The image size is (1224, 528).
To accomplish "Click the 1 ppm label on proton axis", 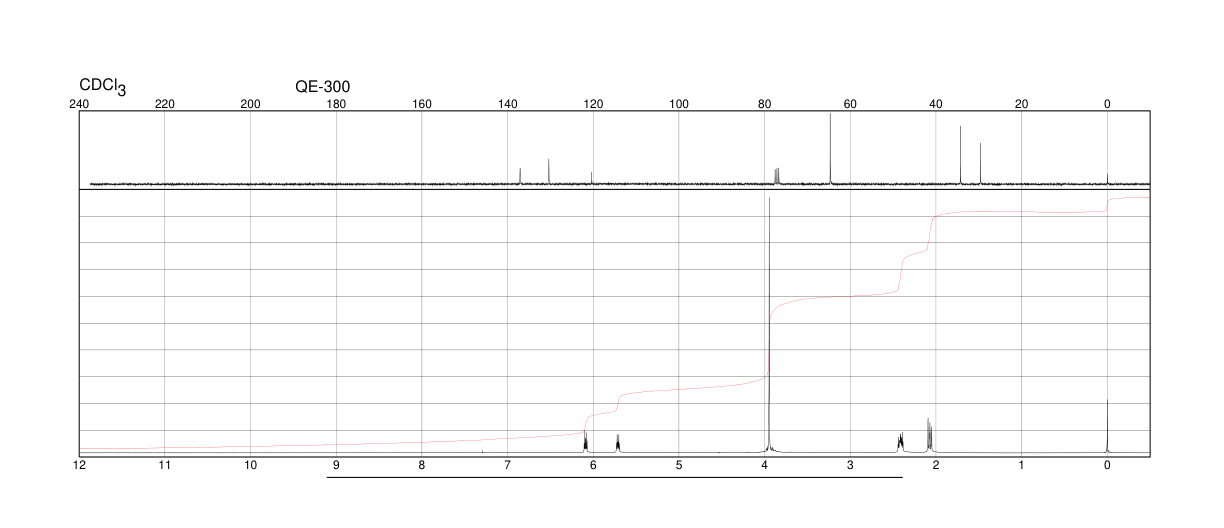I will click(x=1021, y=465).
